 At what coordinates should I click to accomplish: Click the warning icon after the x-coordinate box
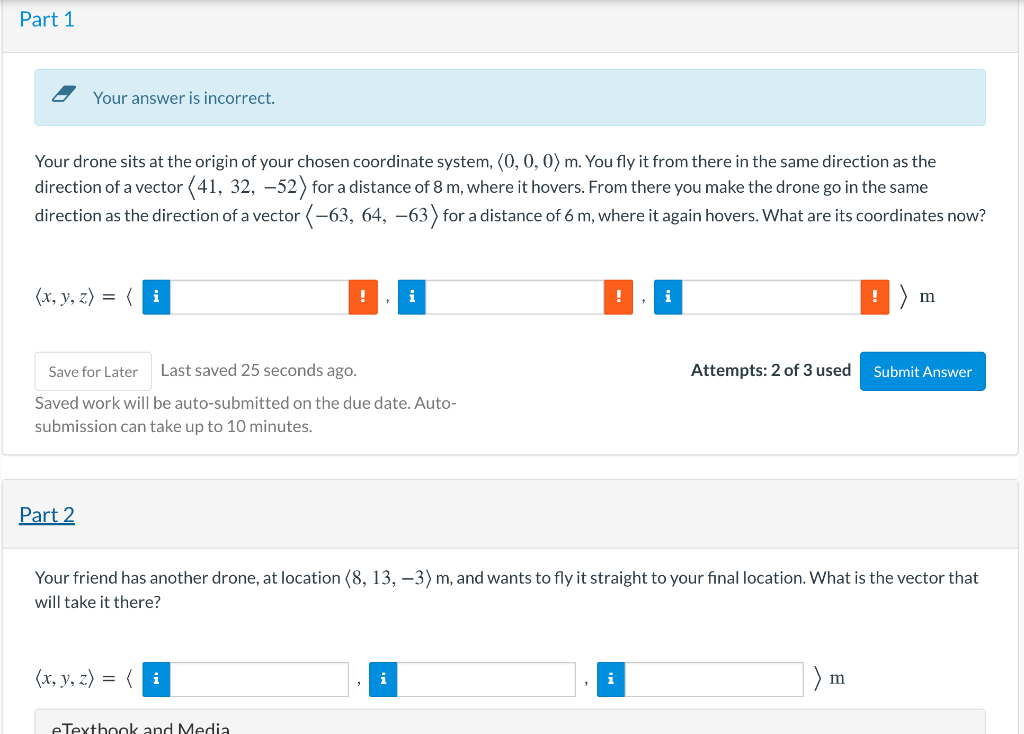click(364, 296)
